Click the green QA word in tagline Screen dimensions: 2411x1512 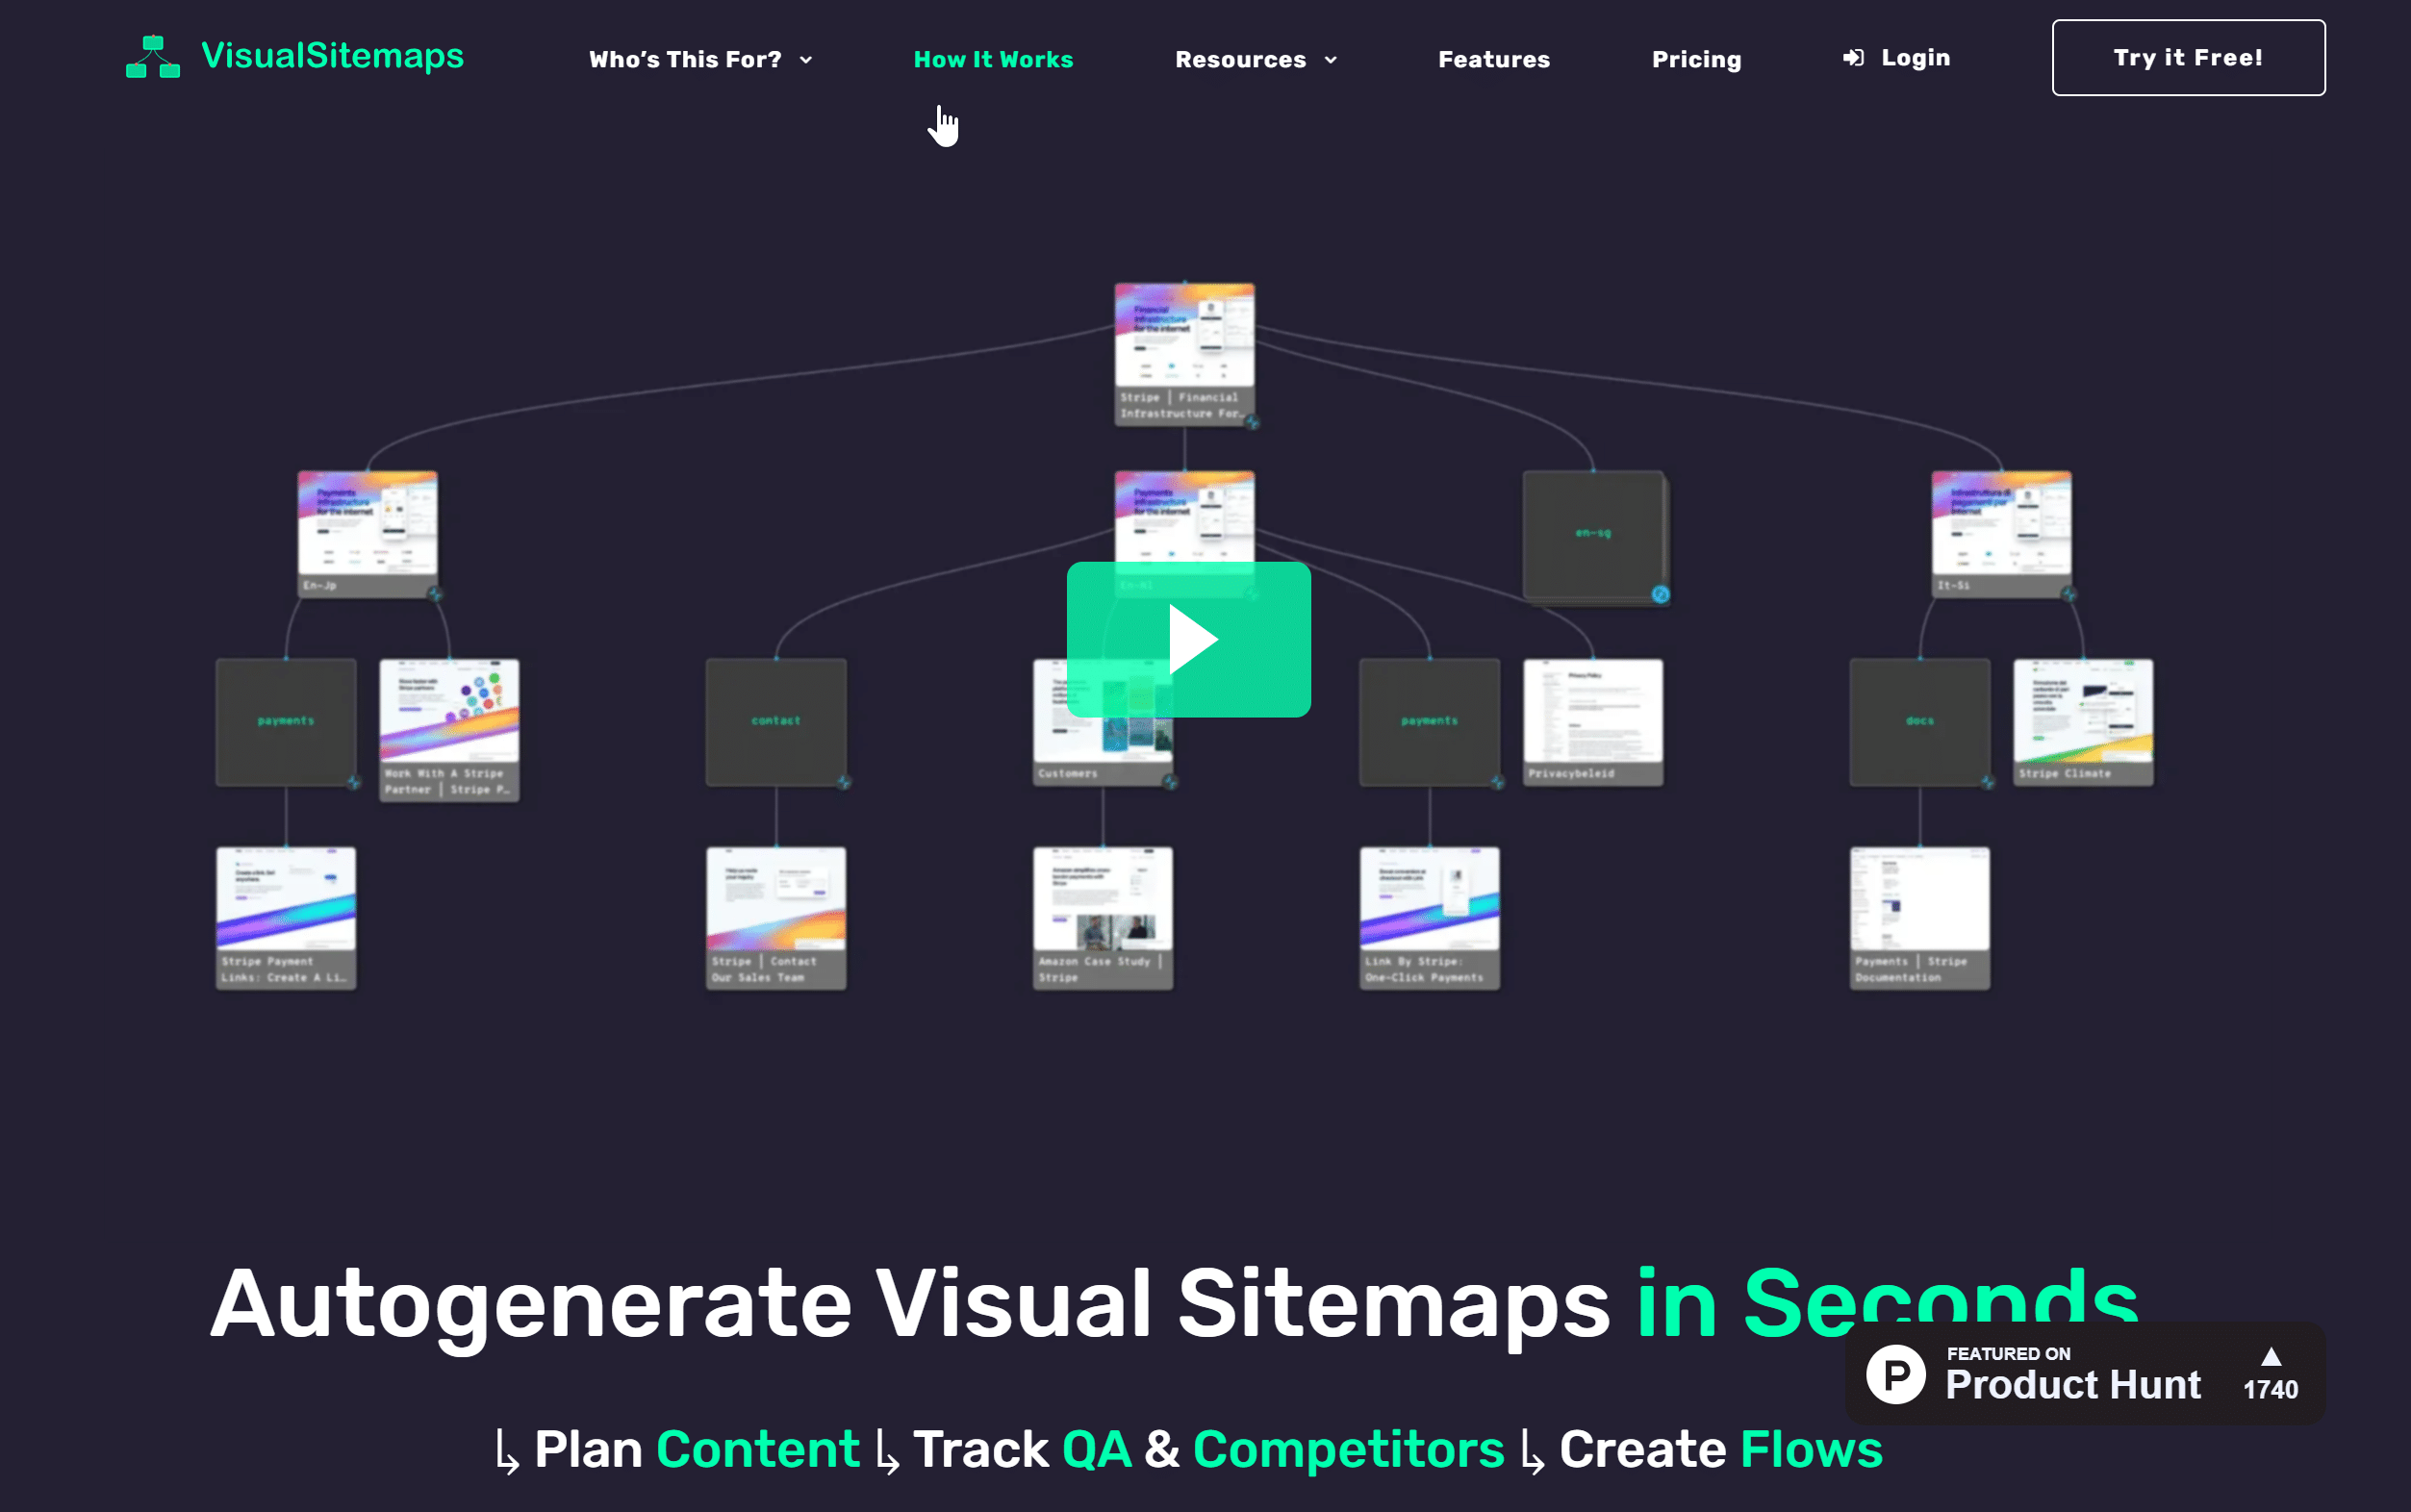1096,1449
